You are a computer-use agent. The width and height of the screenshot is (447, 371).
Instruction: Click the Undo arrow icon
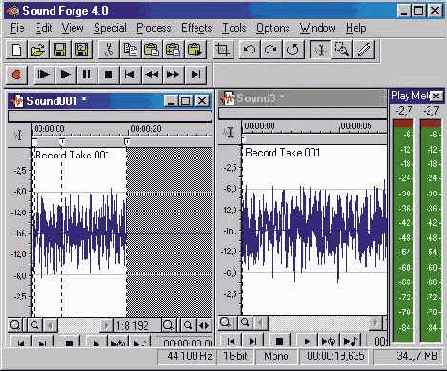pos(249,50)
